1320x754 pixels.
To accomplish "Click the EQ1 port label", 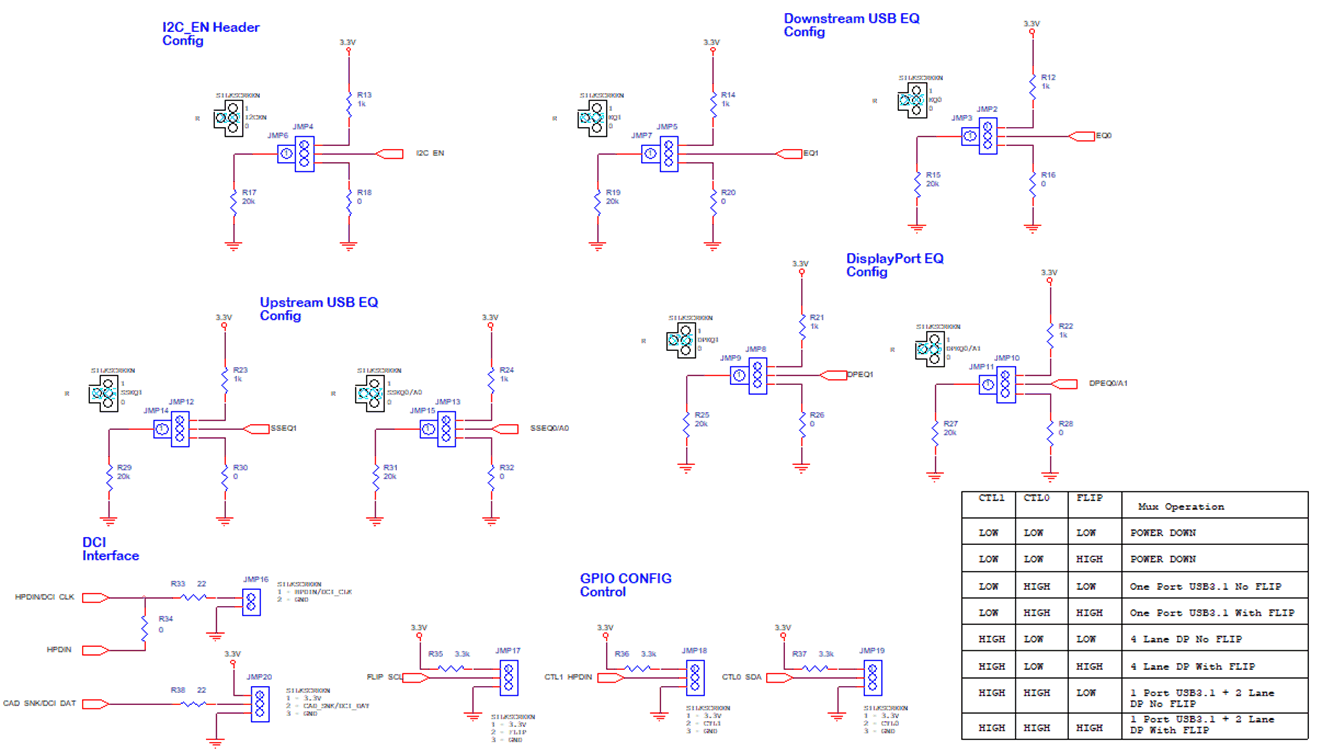I will (x=811, y=154).
